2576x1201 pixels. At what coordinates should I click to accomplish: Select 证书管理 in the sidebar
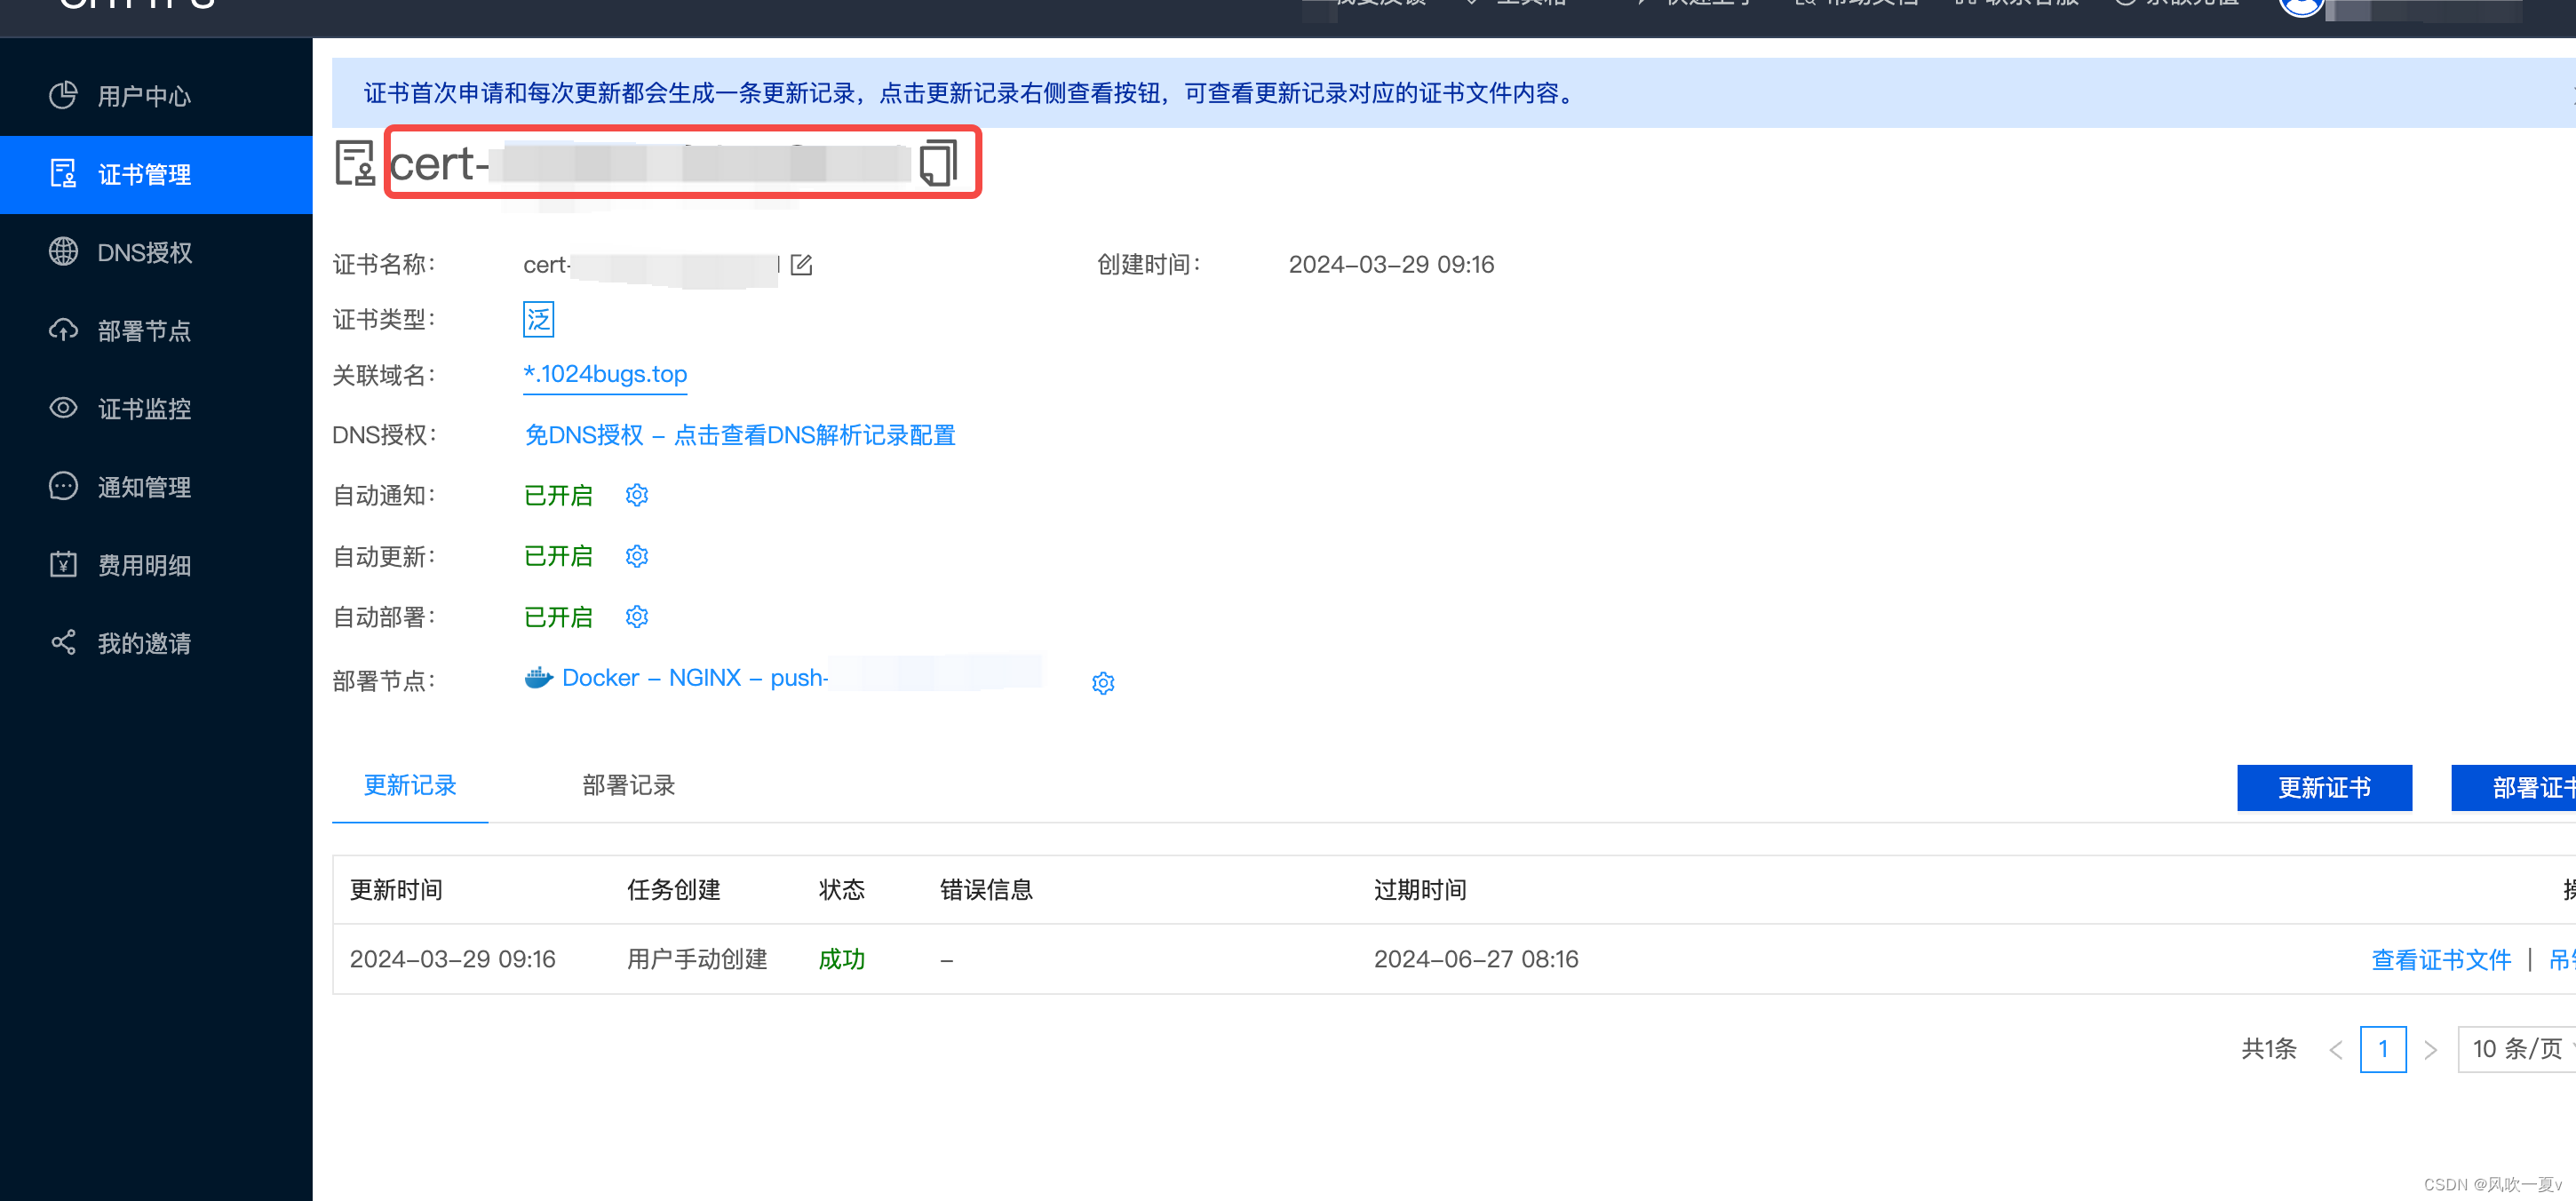(156, 174)
